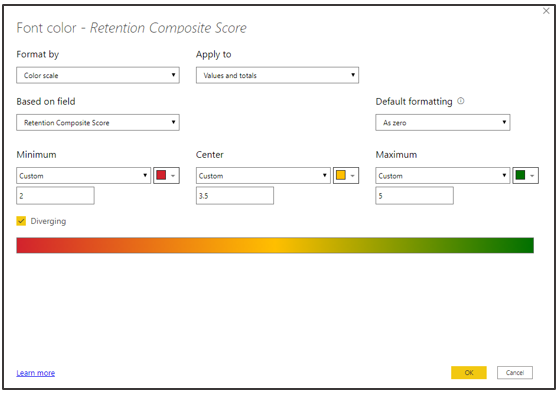Open the Default formatting dropdown
Viewport: 560px width, 395px height.
(x=443, y=122)
